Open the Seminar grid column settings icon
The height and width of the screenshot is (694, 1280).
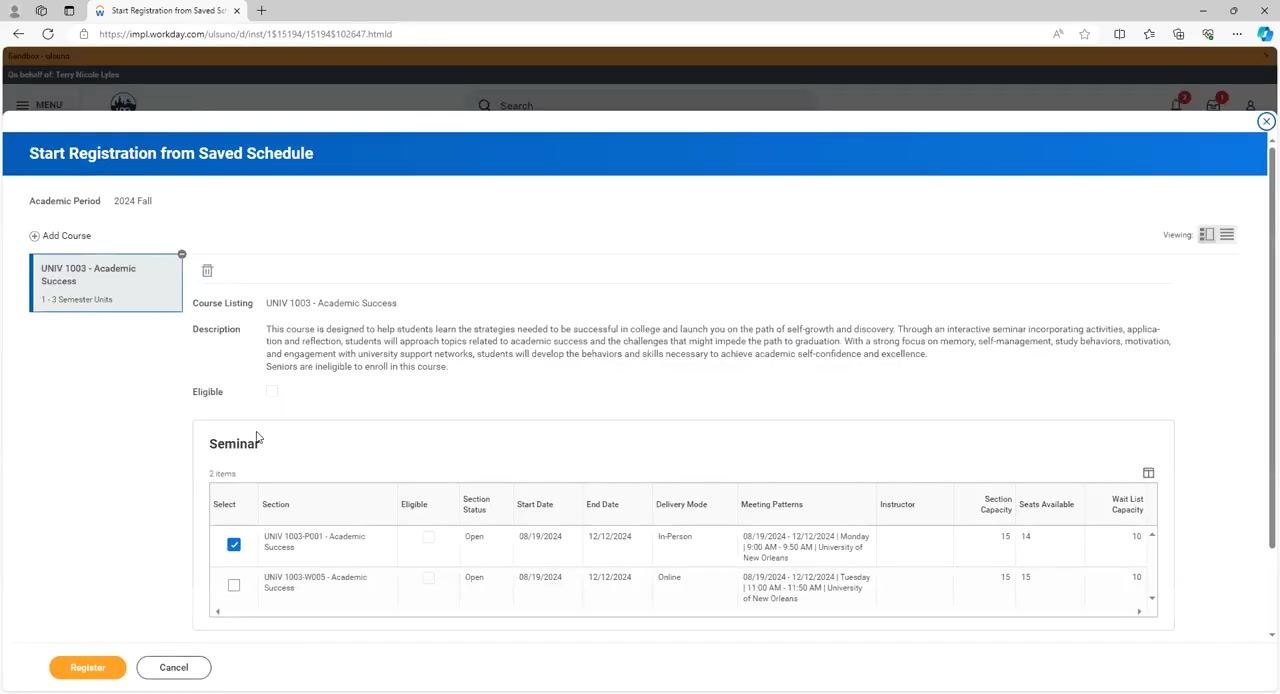(1148, 473)
